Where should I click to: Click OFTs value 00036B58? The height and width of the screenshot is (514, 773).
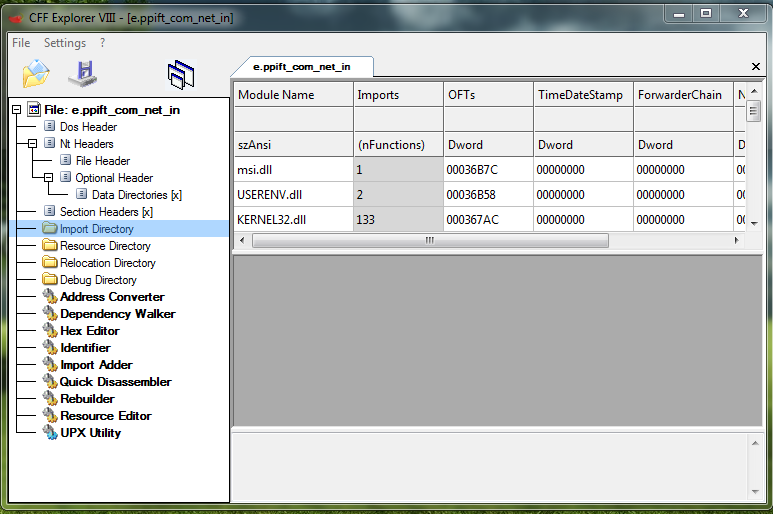[x=489, y=195]
